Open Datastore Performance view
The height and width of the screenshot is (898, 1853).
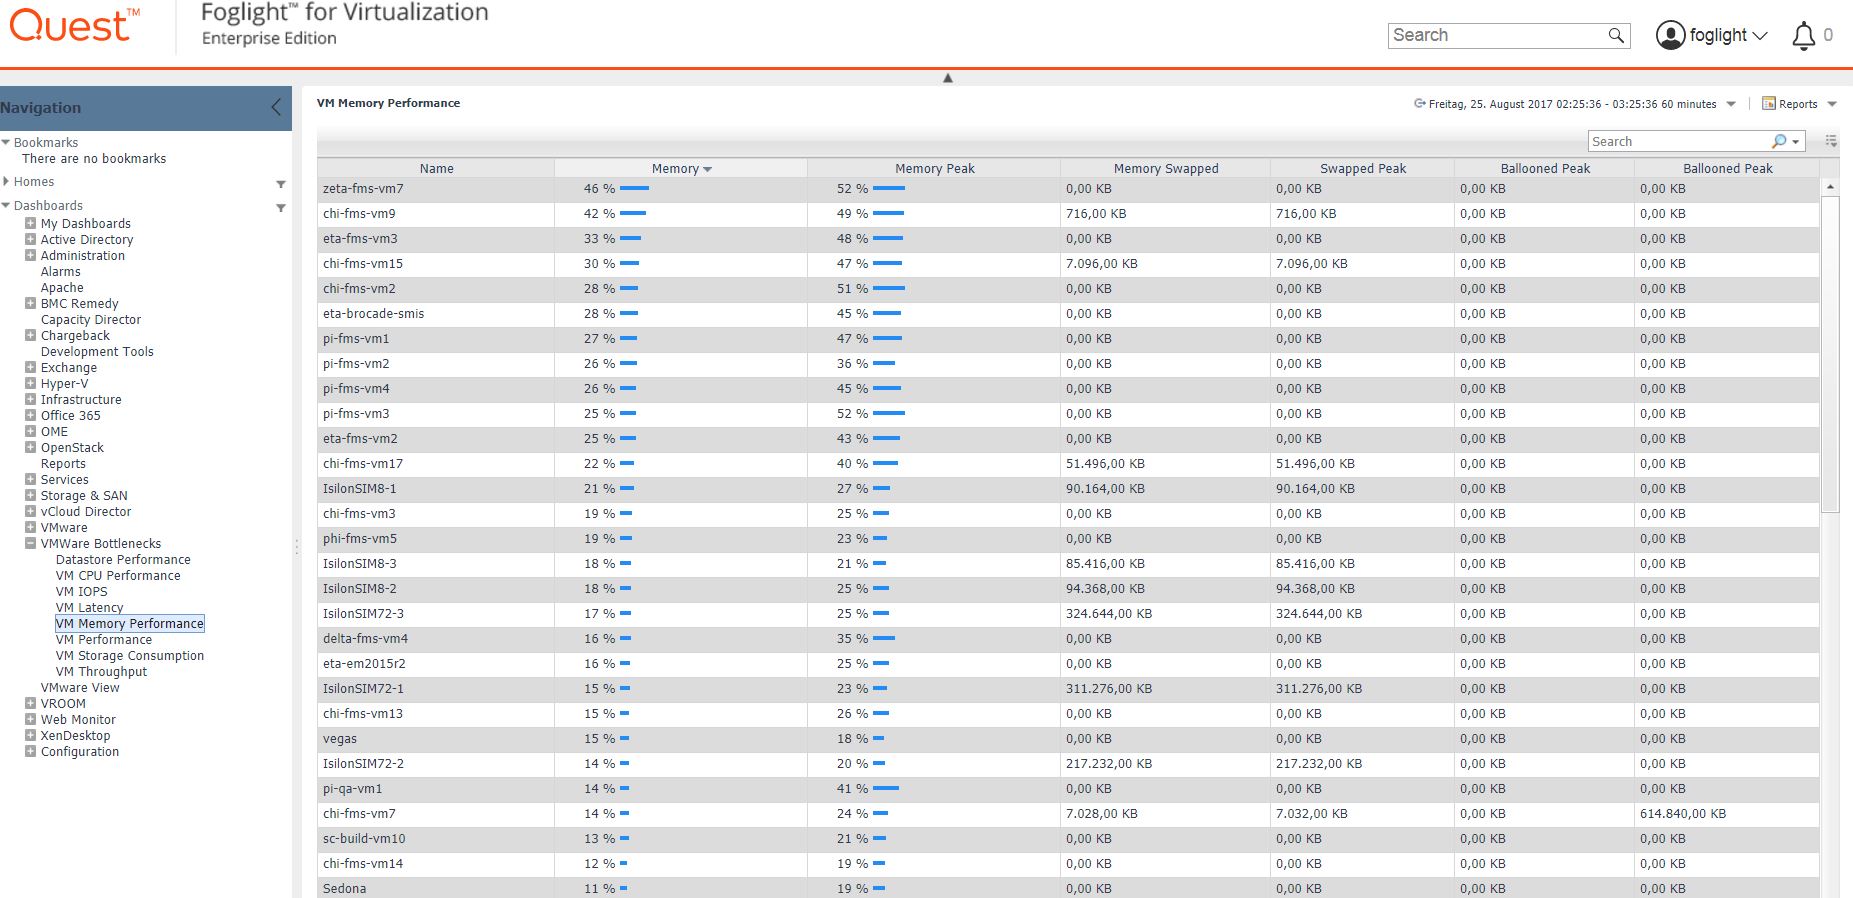(123, 559)
